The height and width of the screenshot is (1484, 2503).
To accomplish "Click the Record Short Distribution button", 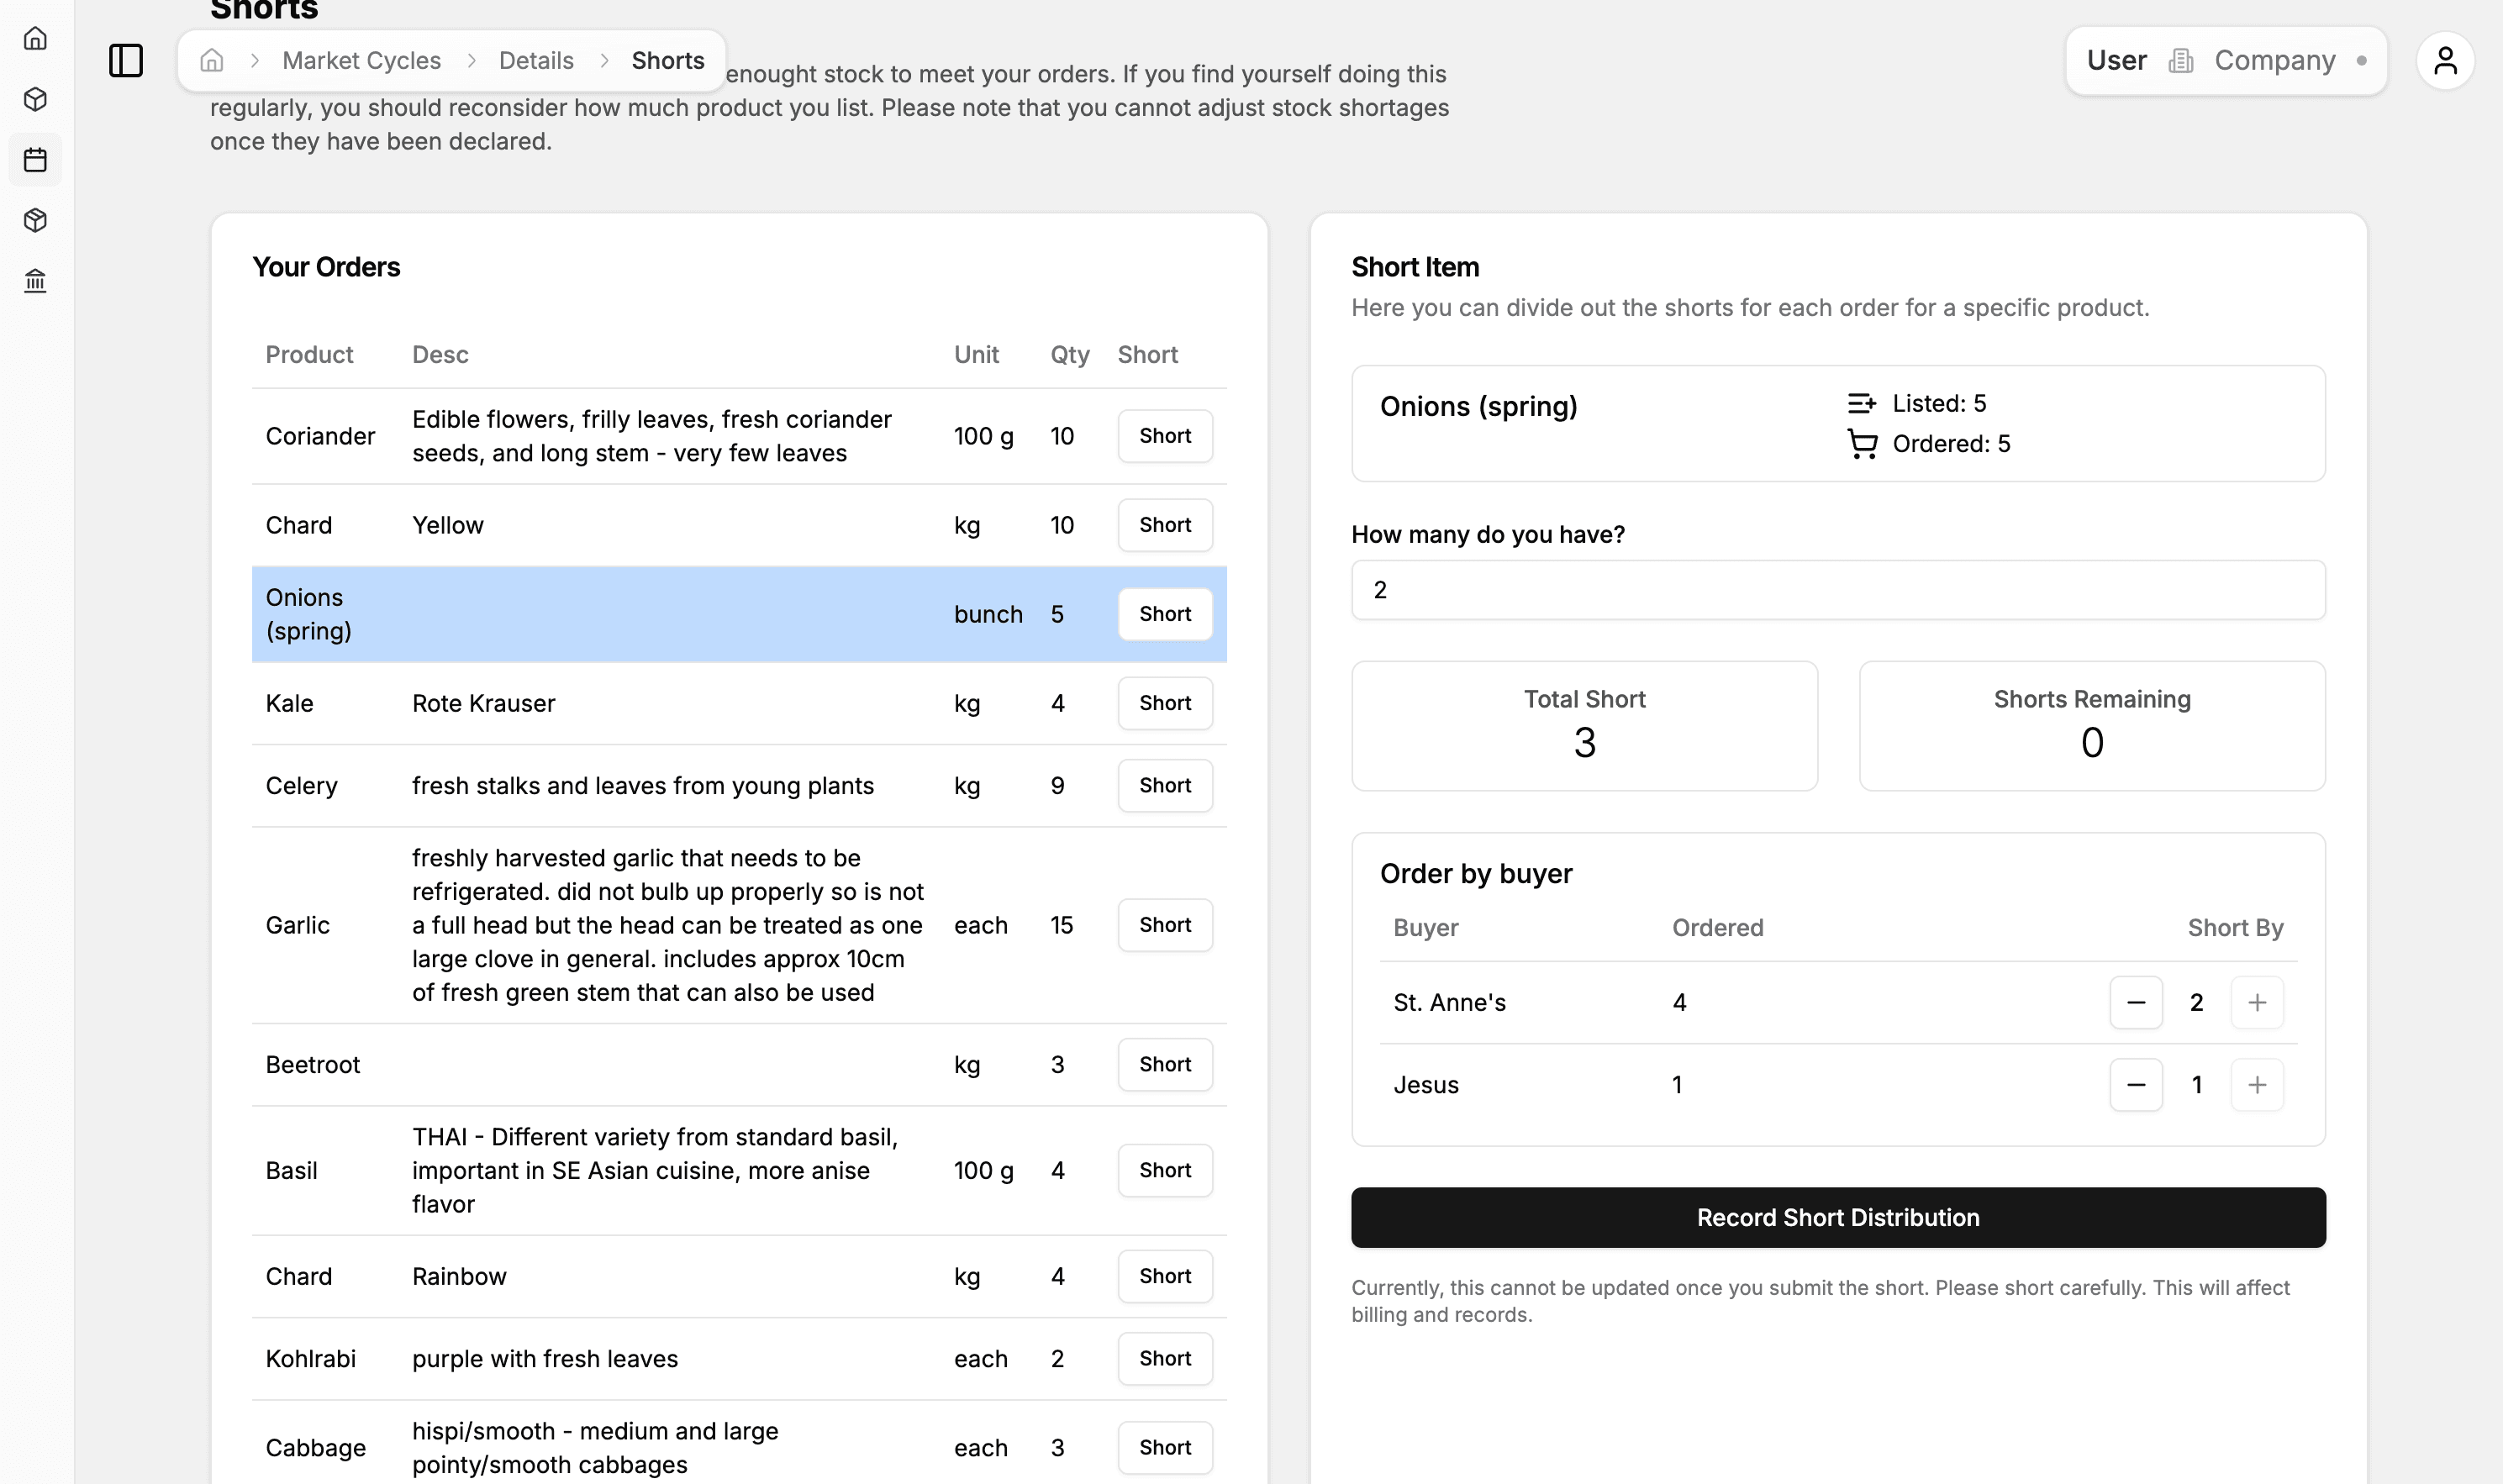I will 1837,1217.
